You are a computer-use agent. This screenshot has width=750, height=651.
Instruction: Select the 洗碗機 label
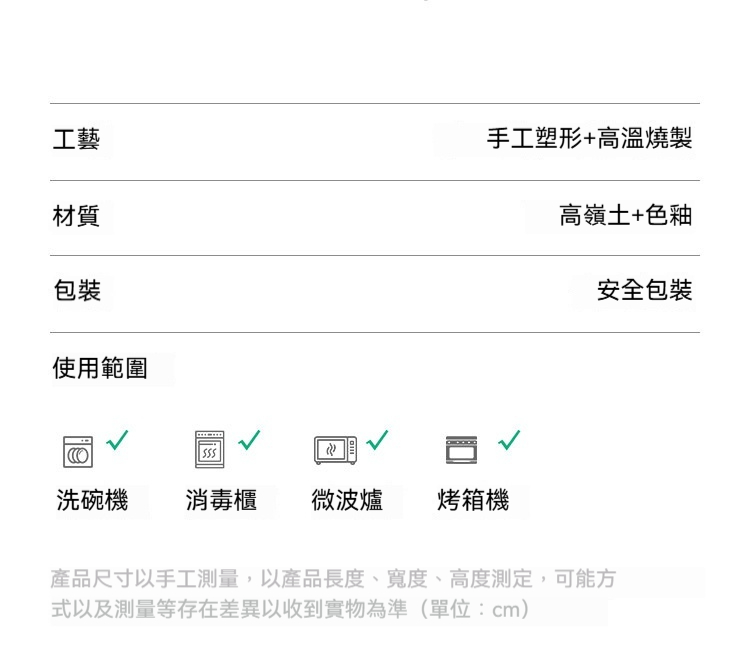click(92, 501)
